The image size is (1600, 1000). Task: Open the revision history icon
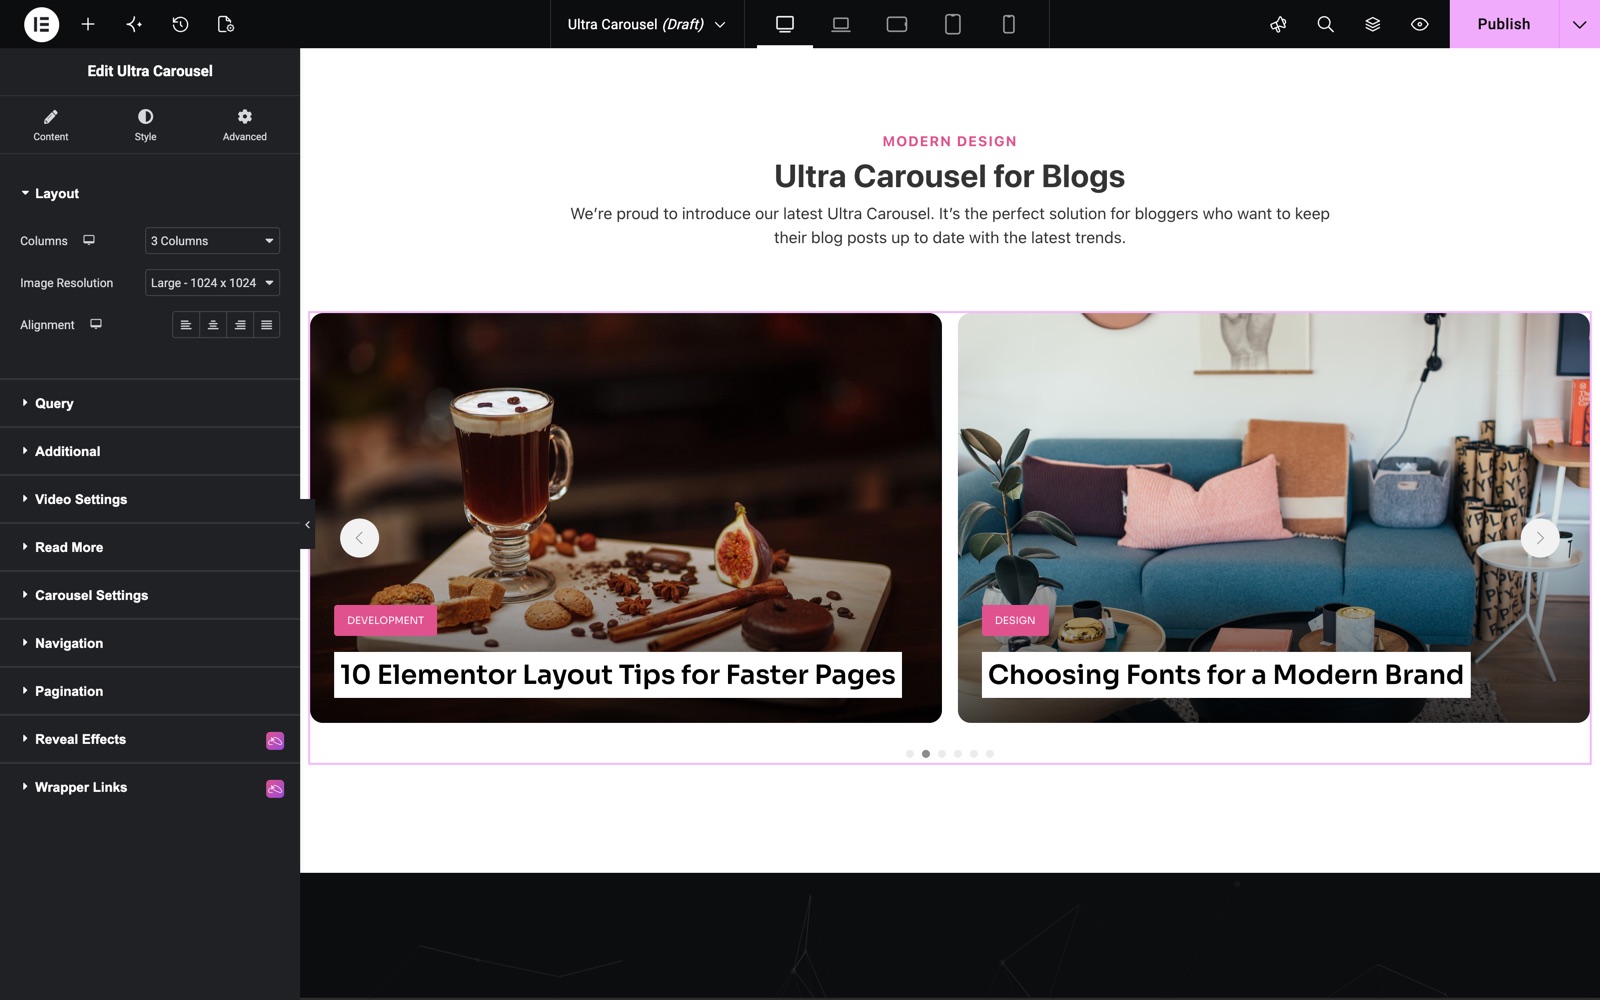pos(180,24)
